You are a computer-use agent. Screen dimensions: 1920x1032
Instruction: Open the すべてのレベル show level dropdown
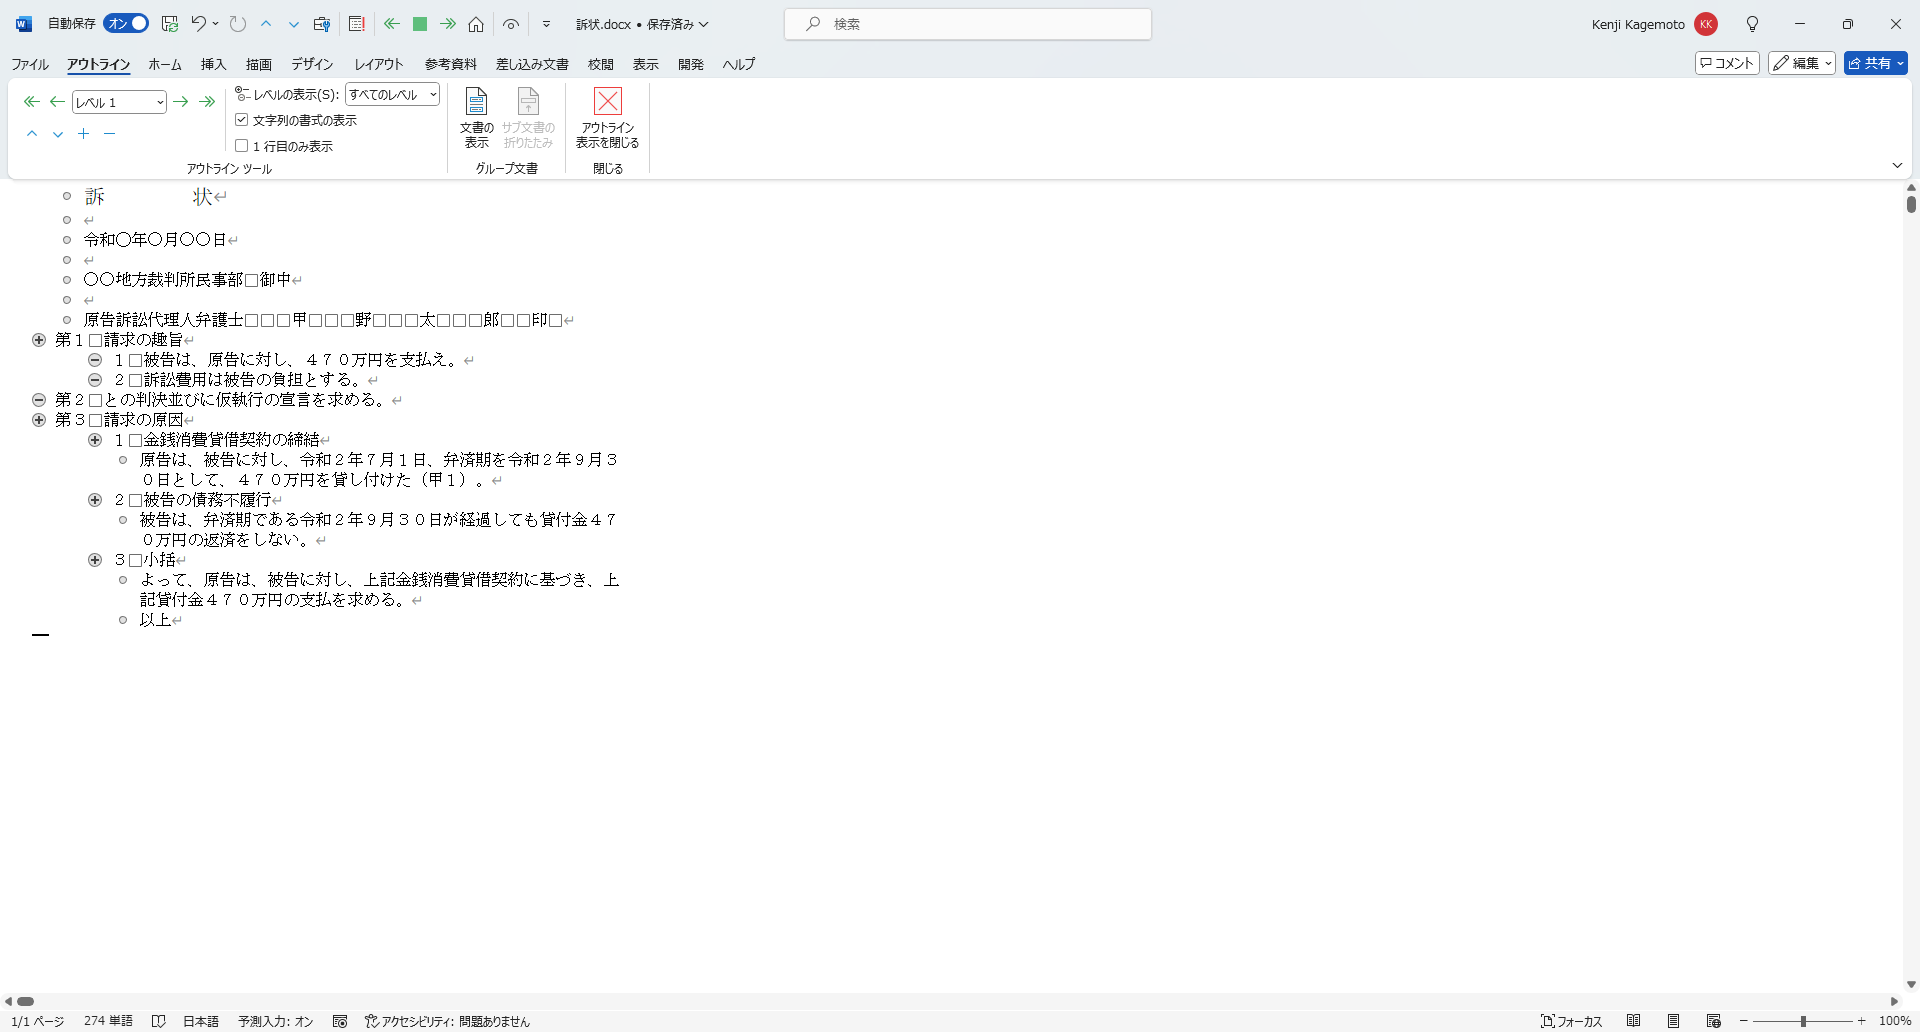coord(392,95)
